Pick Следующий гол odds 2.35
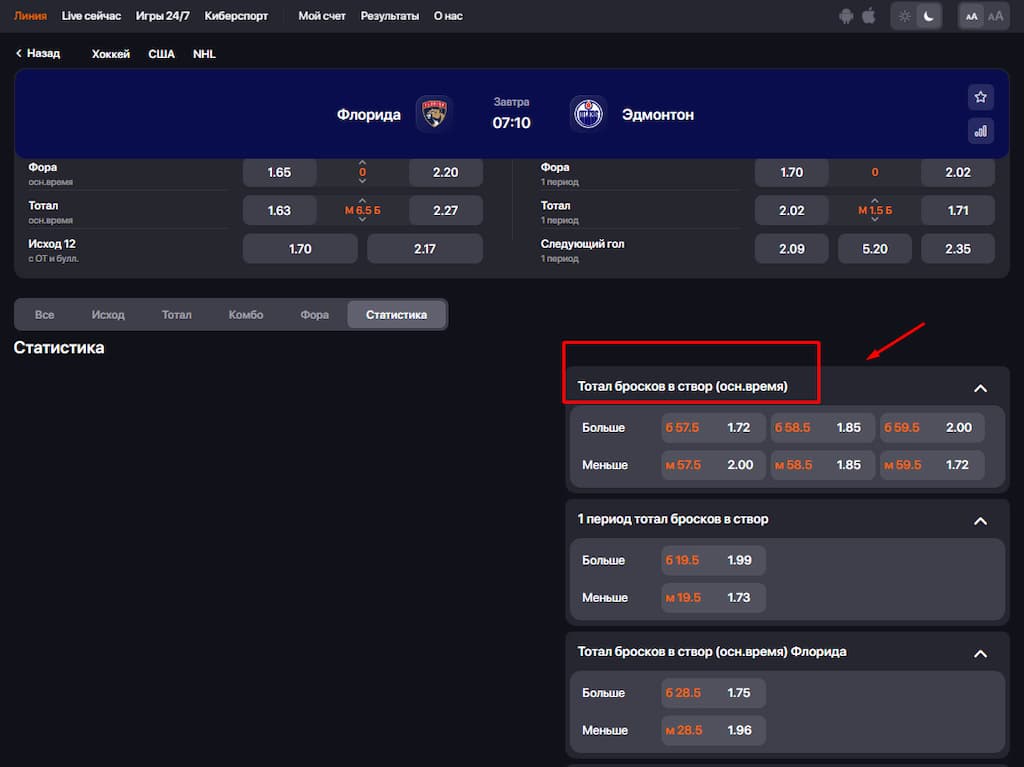Image resolution: width=1024 pixels, height=767 pixels. click(x=958, y=249)
